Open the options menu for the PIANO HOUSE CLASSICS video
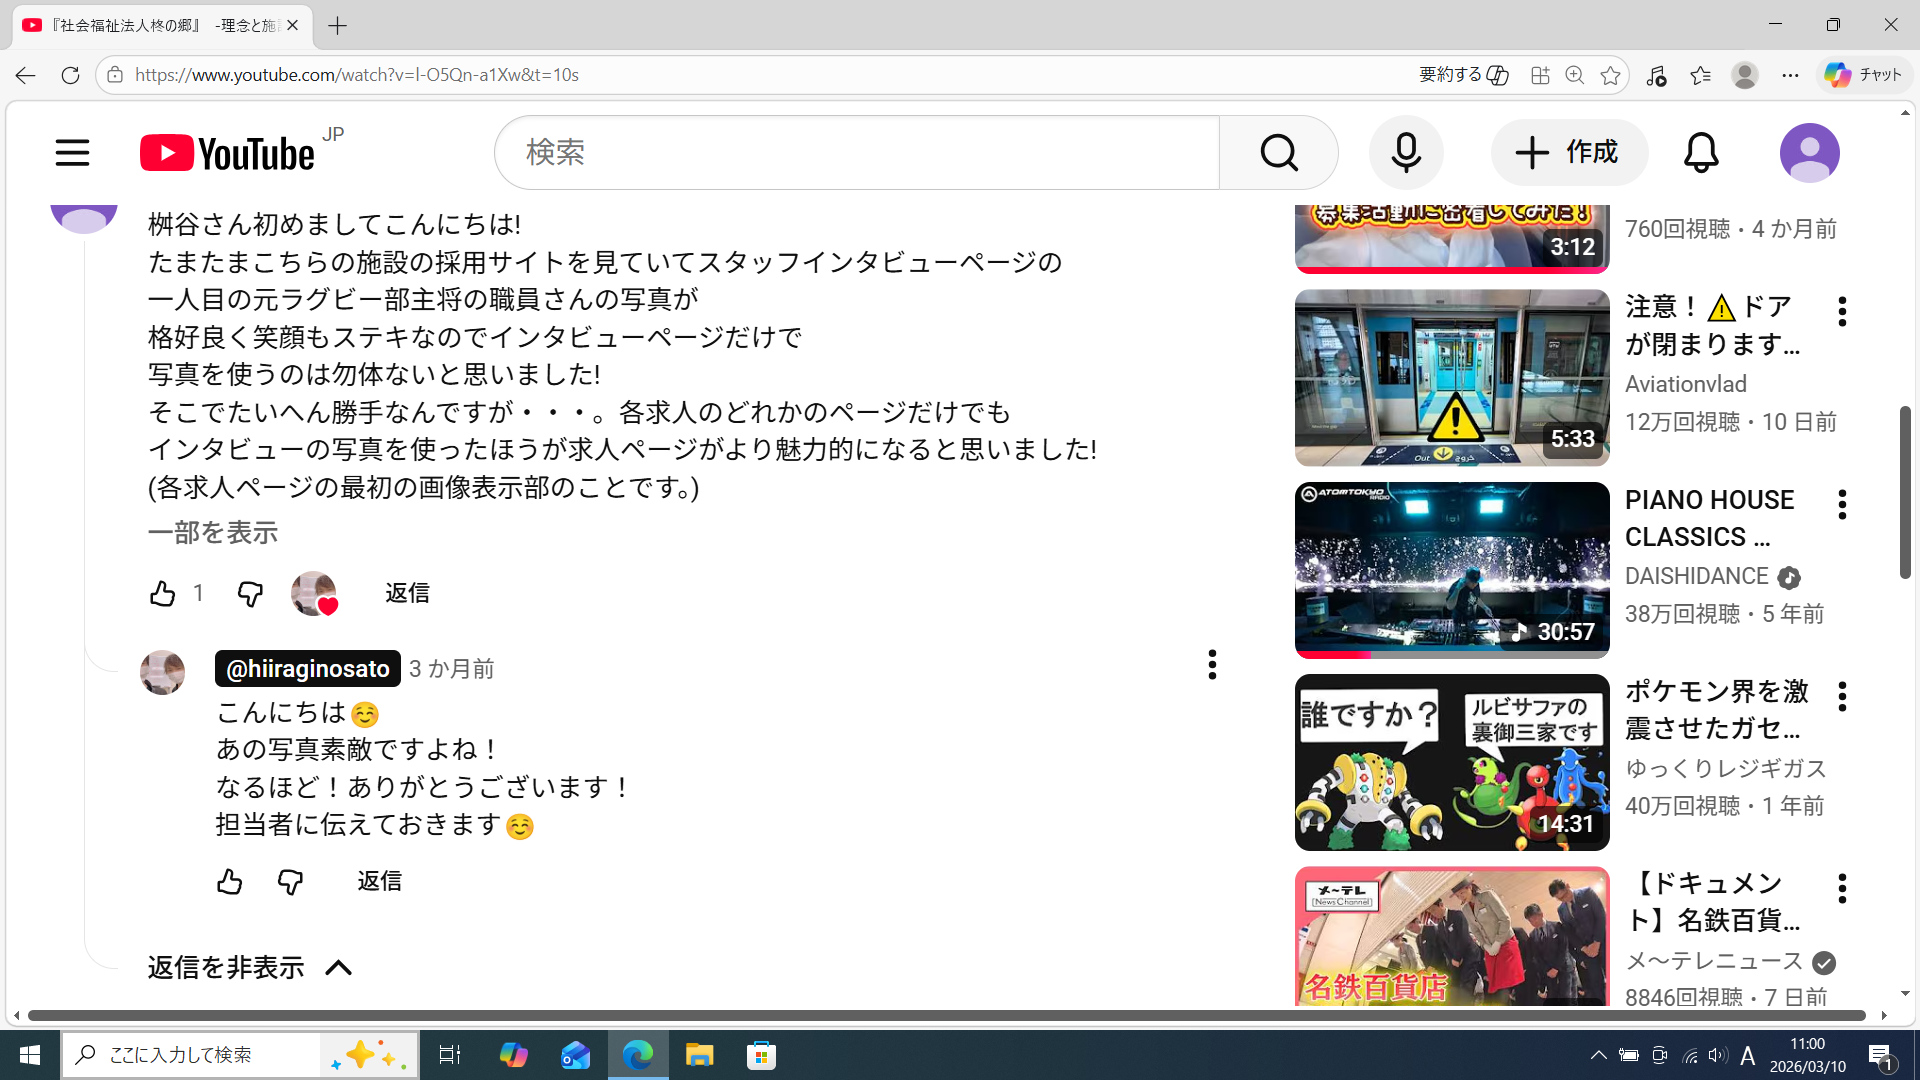The height and width of the screenshot is (1080, 1920). pos(1841,504)
